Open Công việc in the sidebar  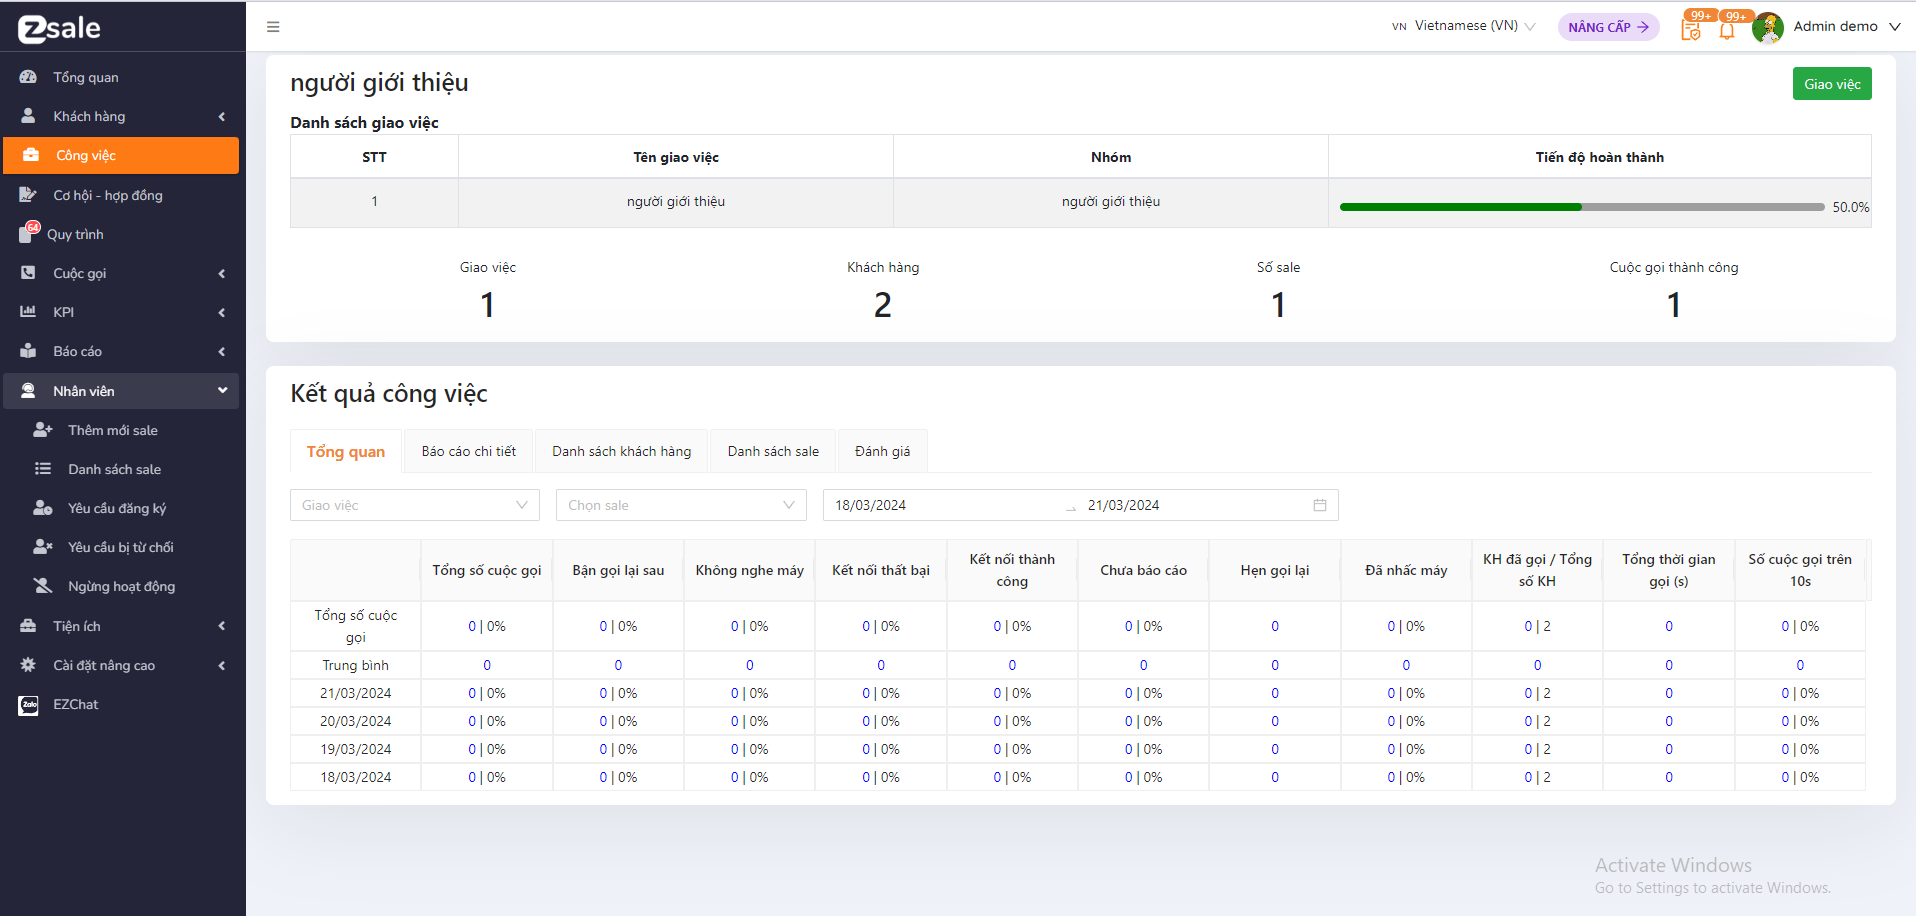click(121, 155)
